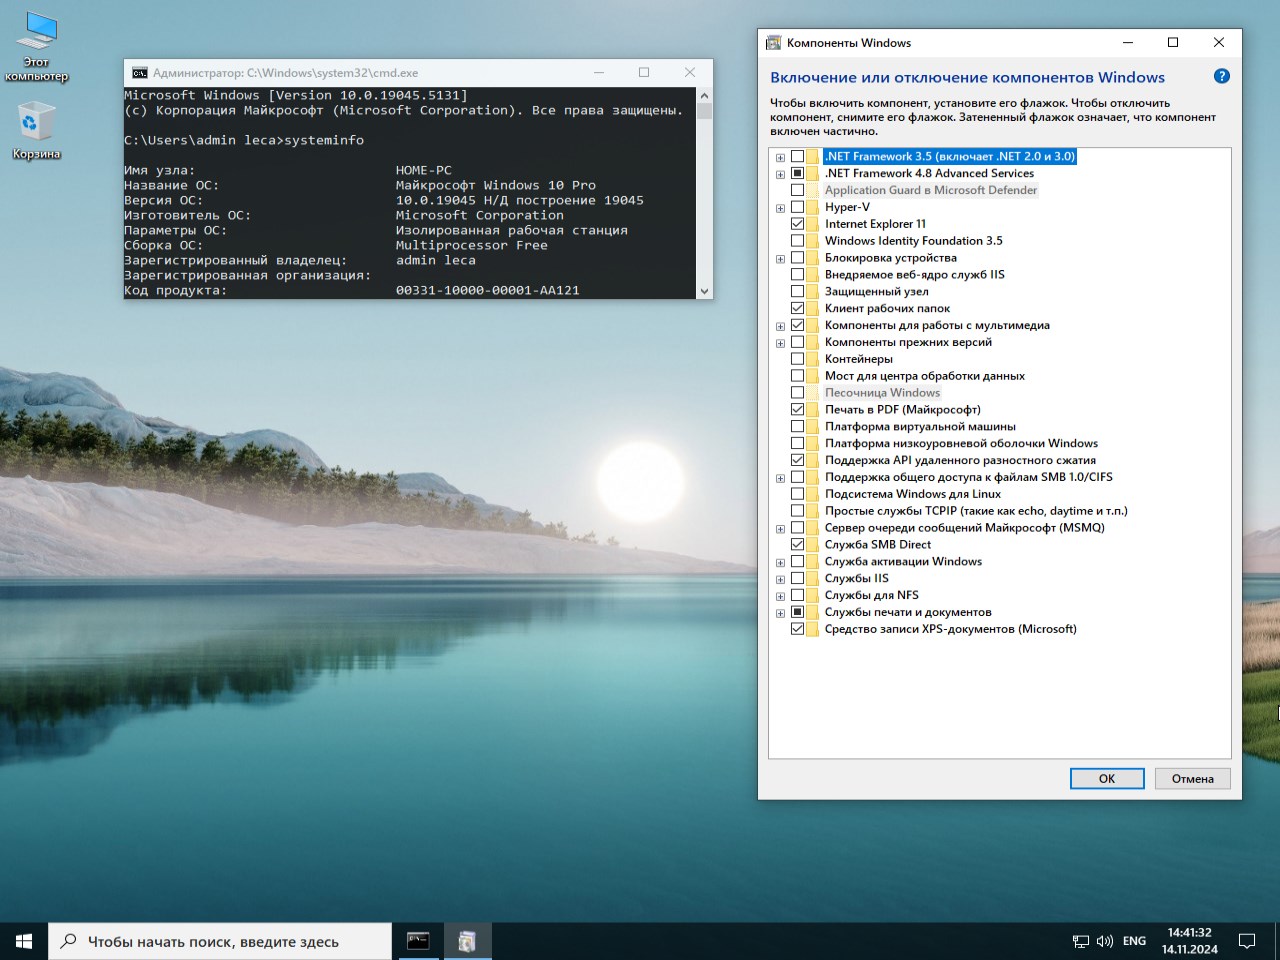Check the Контейнеры checkbox
This screenshot has height=960, width=1280.
pos(797,359)
